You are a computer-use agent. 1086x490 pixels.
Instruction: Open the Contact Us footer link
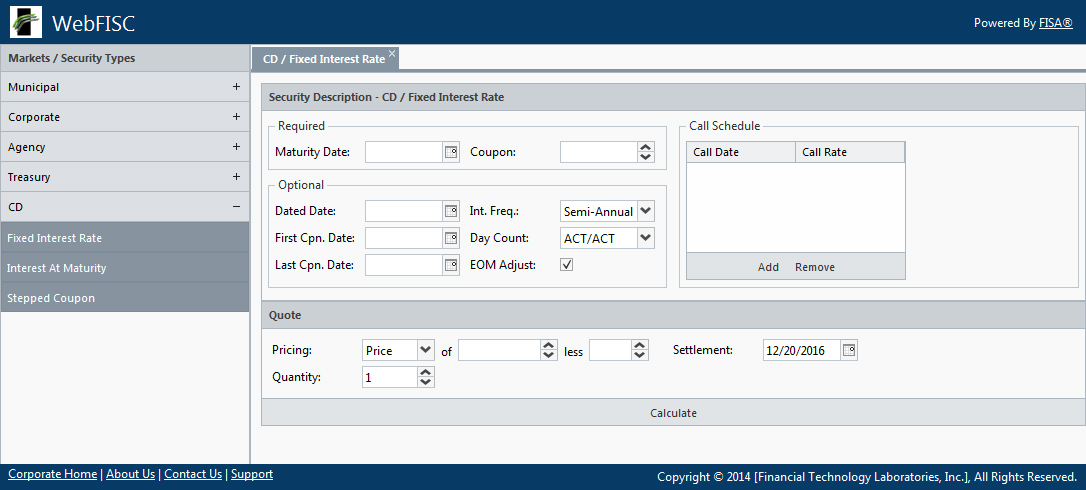(192, 474)
